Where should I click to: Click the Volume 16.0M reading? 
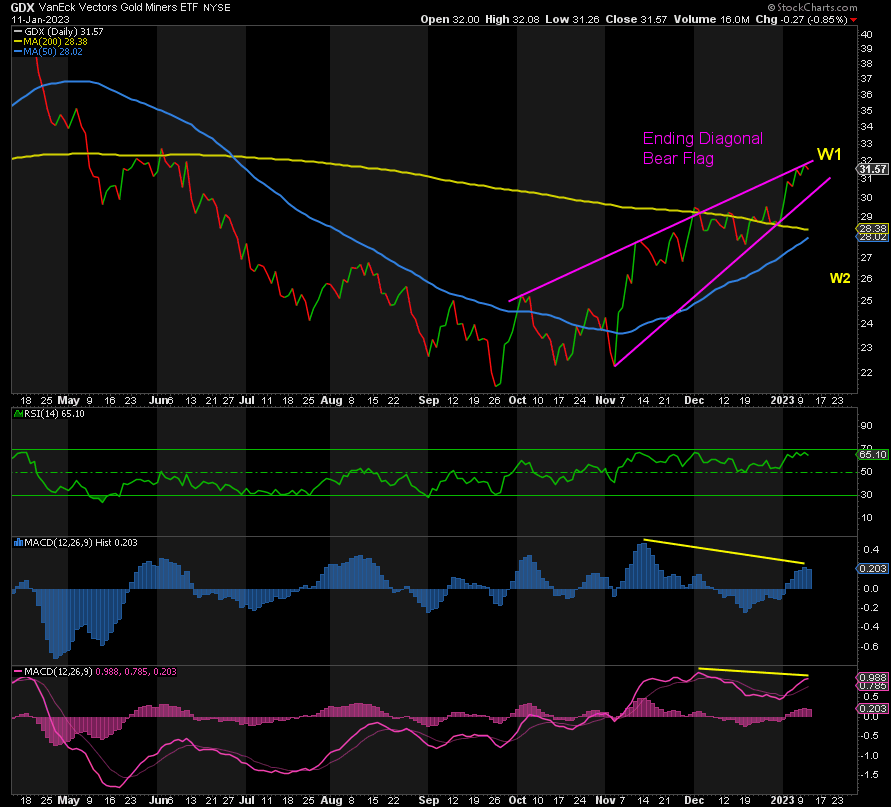[711, 19]
